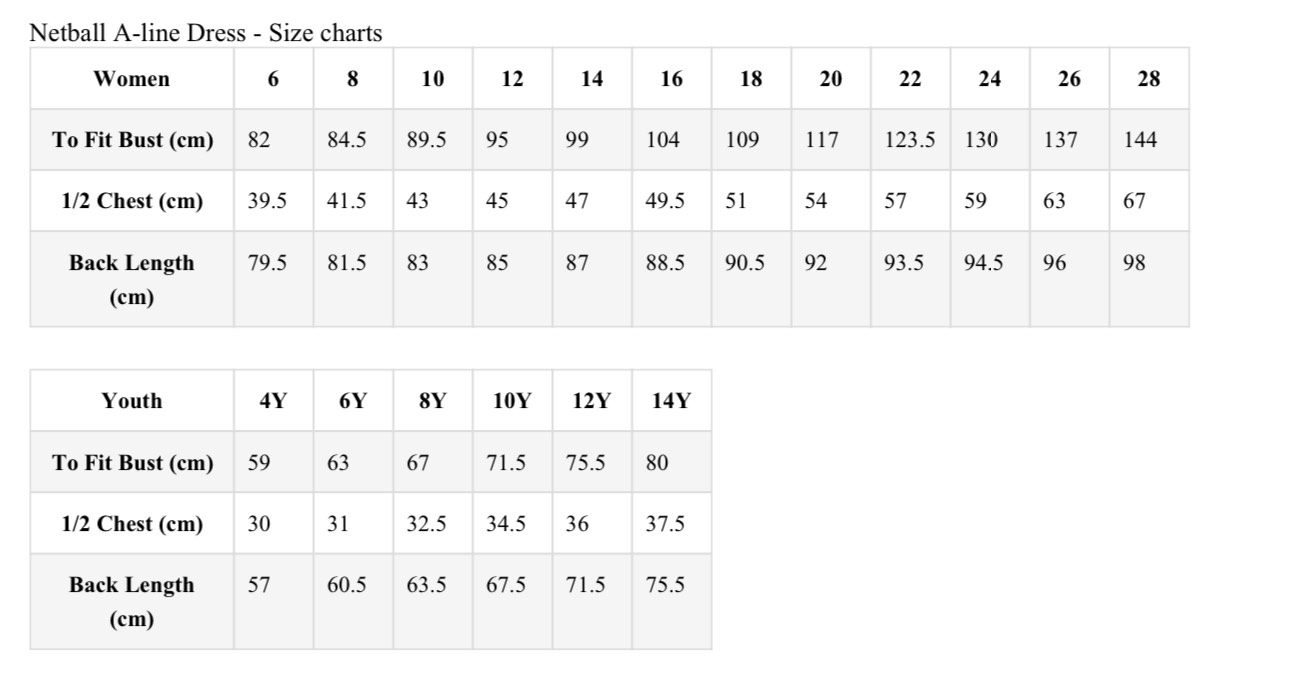
Task: Click youth size 14Y column header
Action: tap(672, 401)
